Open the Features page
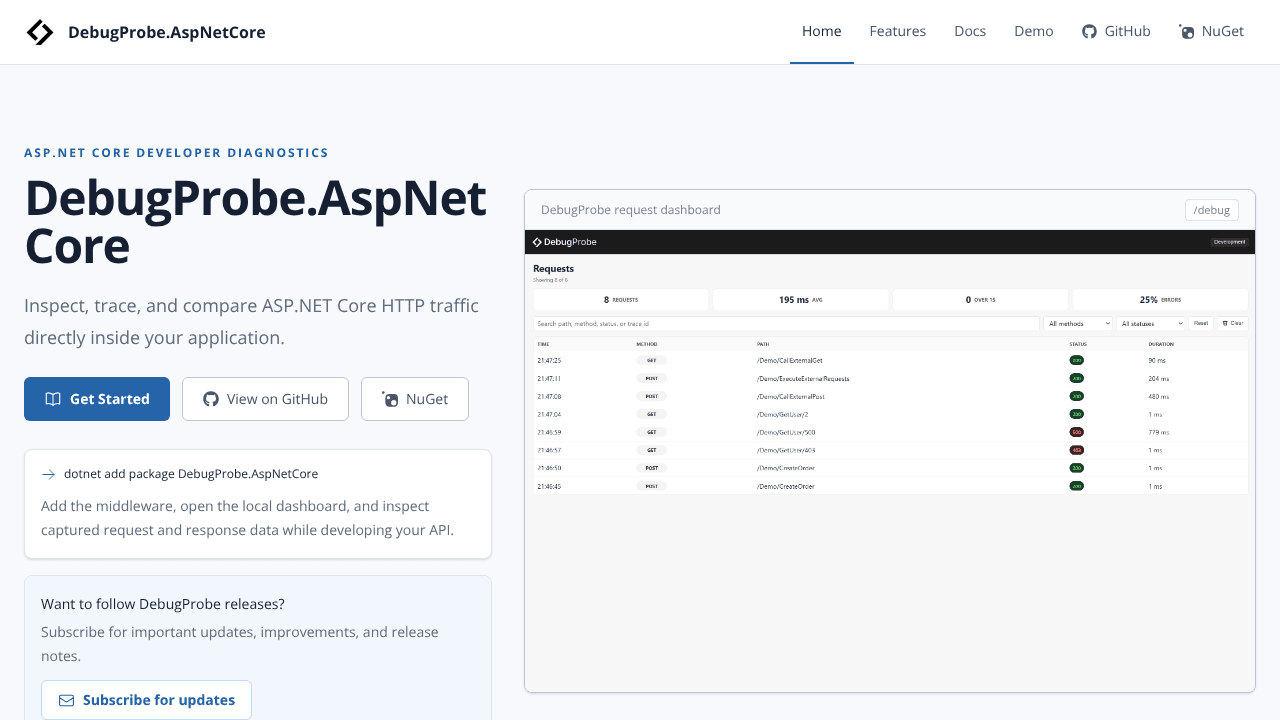 pyautogui.click(x=897, y=31)
